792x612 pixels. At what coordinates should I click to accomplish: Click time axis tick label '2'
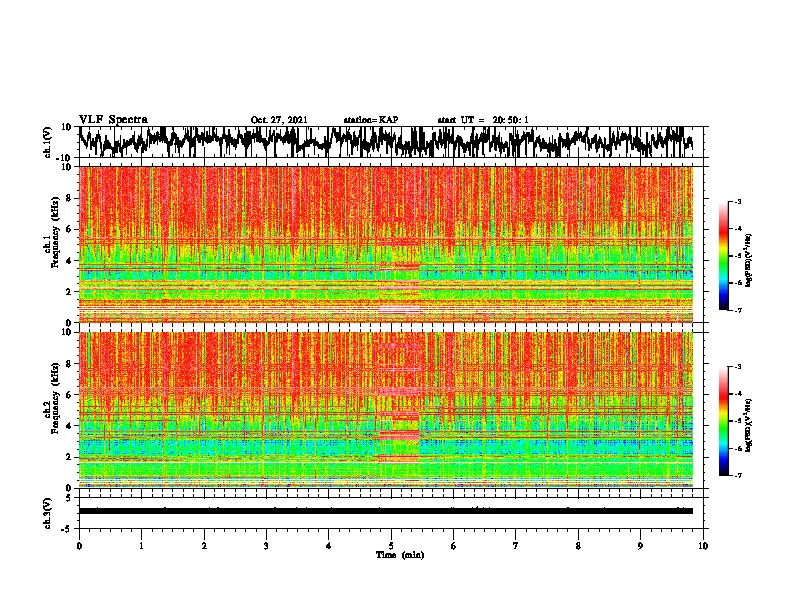[204, 546]
